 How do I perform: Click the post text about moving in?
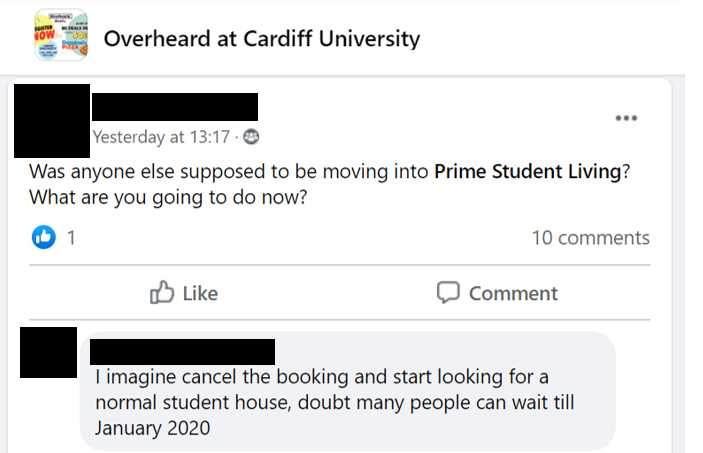click(330, 184)
